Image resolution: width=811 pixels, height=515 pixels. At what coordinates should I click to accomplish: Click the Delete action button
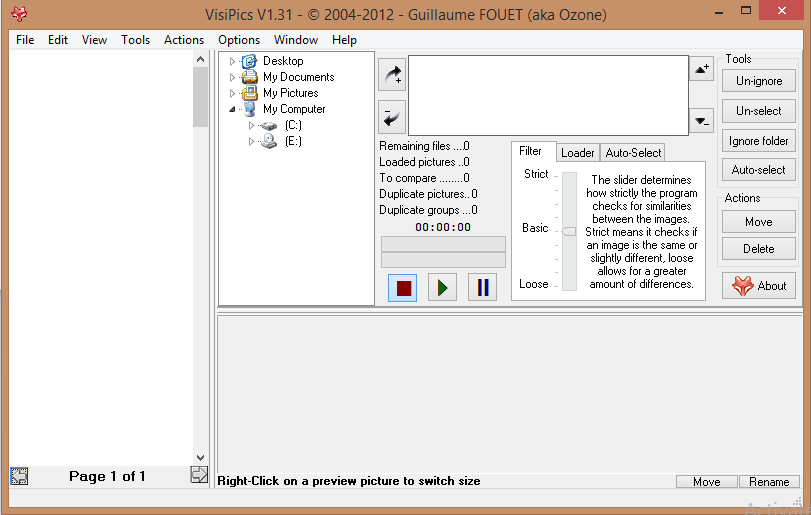759,249
